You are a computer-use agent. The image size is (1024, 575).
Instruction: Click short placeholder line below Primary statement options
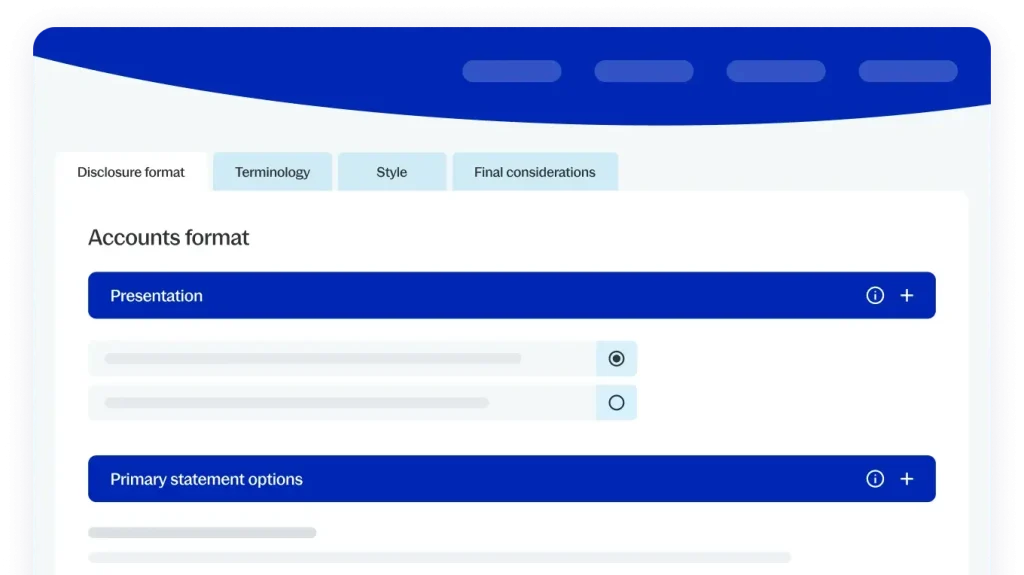coord(202,533)
